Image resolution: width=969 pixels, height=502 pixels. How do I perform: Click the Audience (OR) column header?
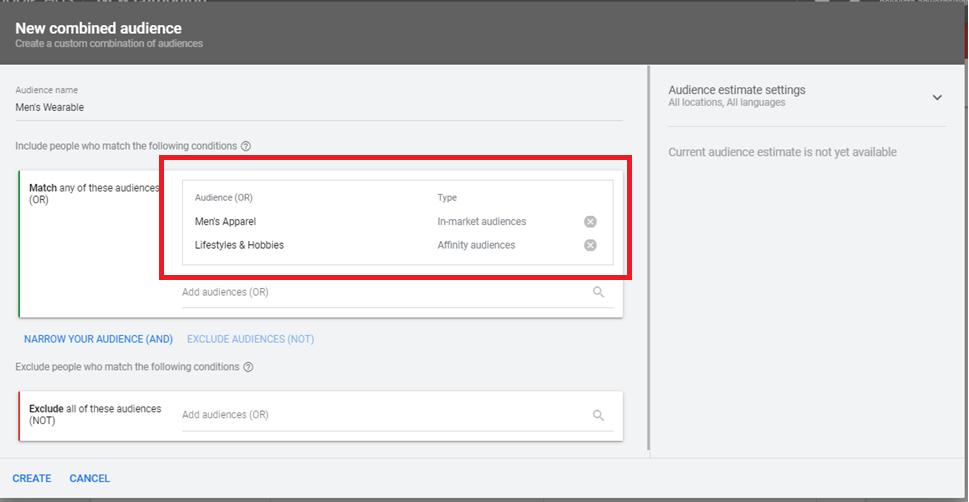coord(224,198)
